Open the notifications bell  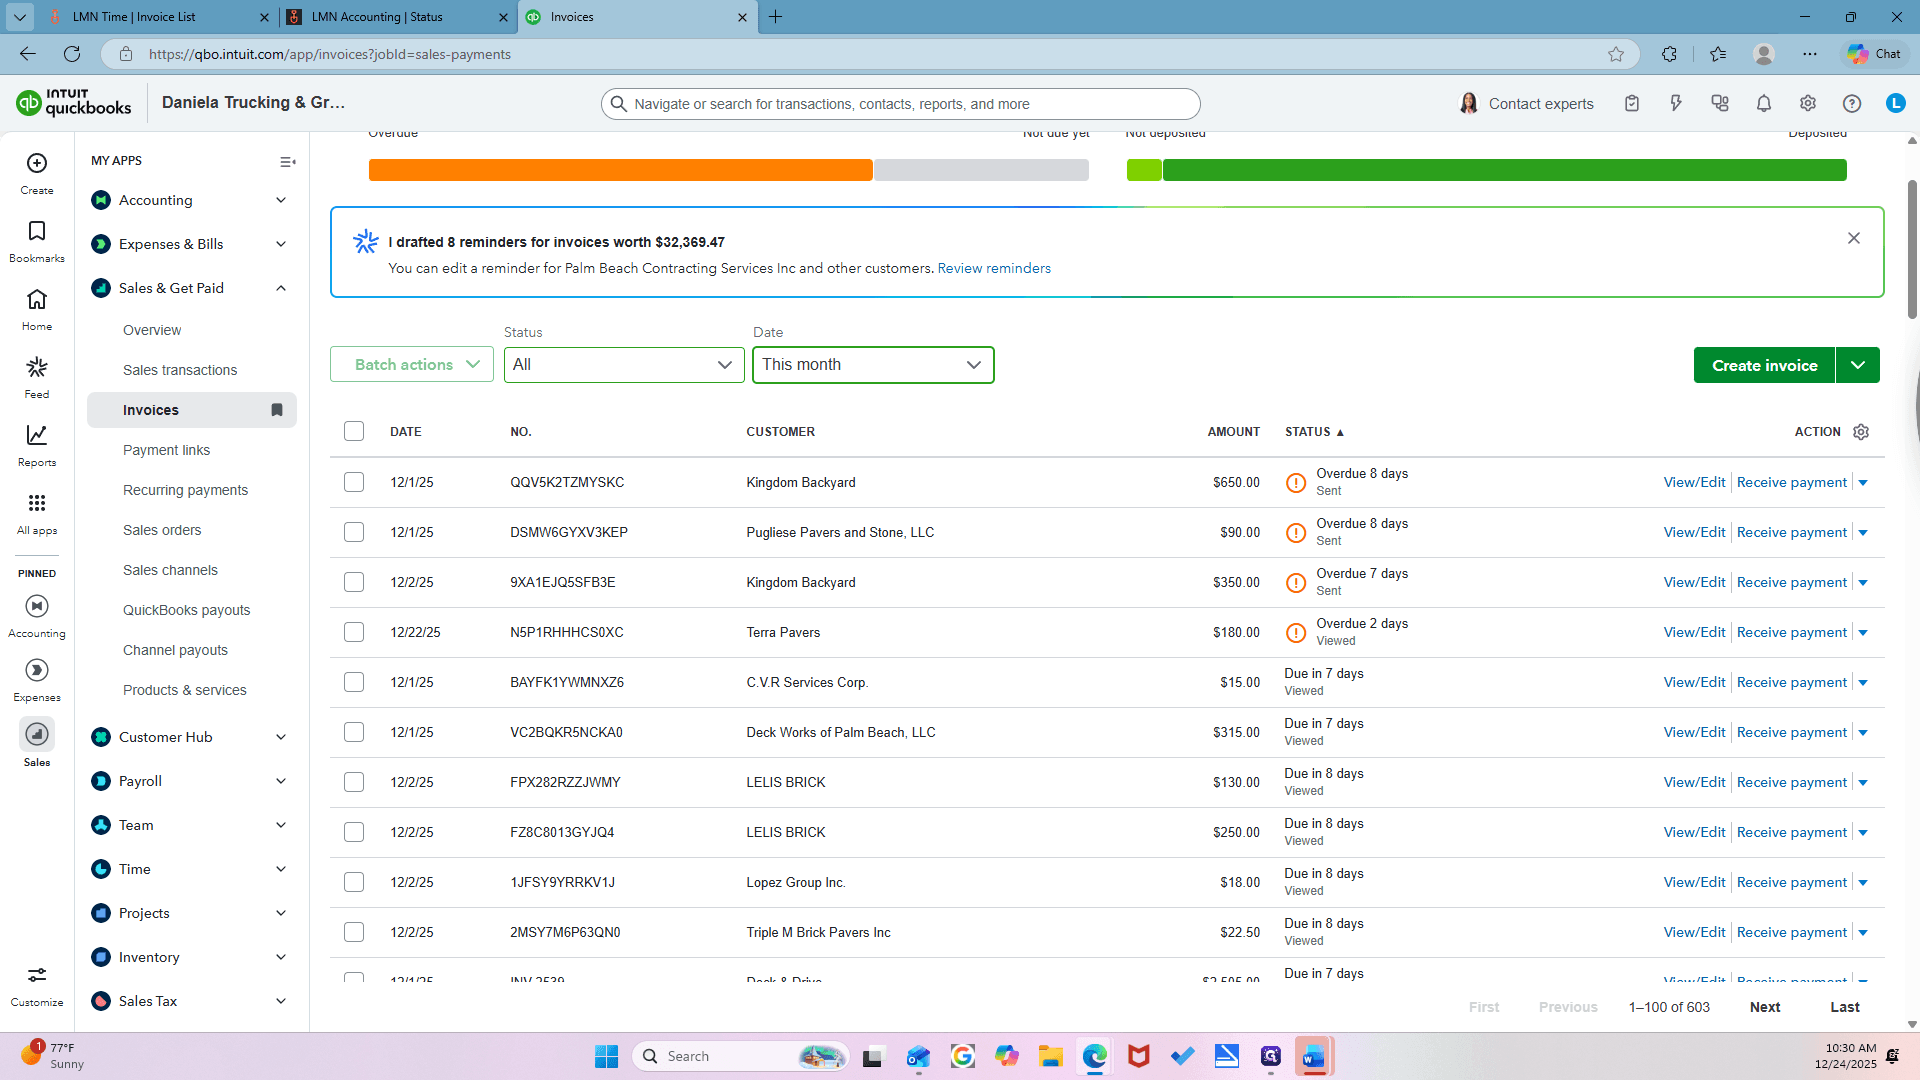pos(1764,103)
